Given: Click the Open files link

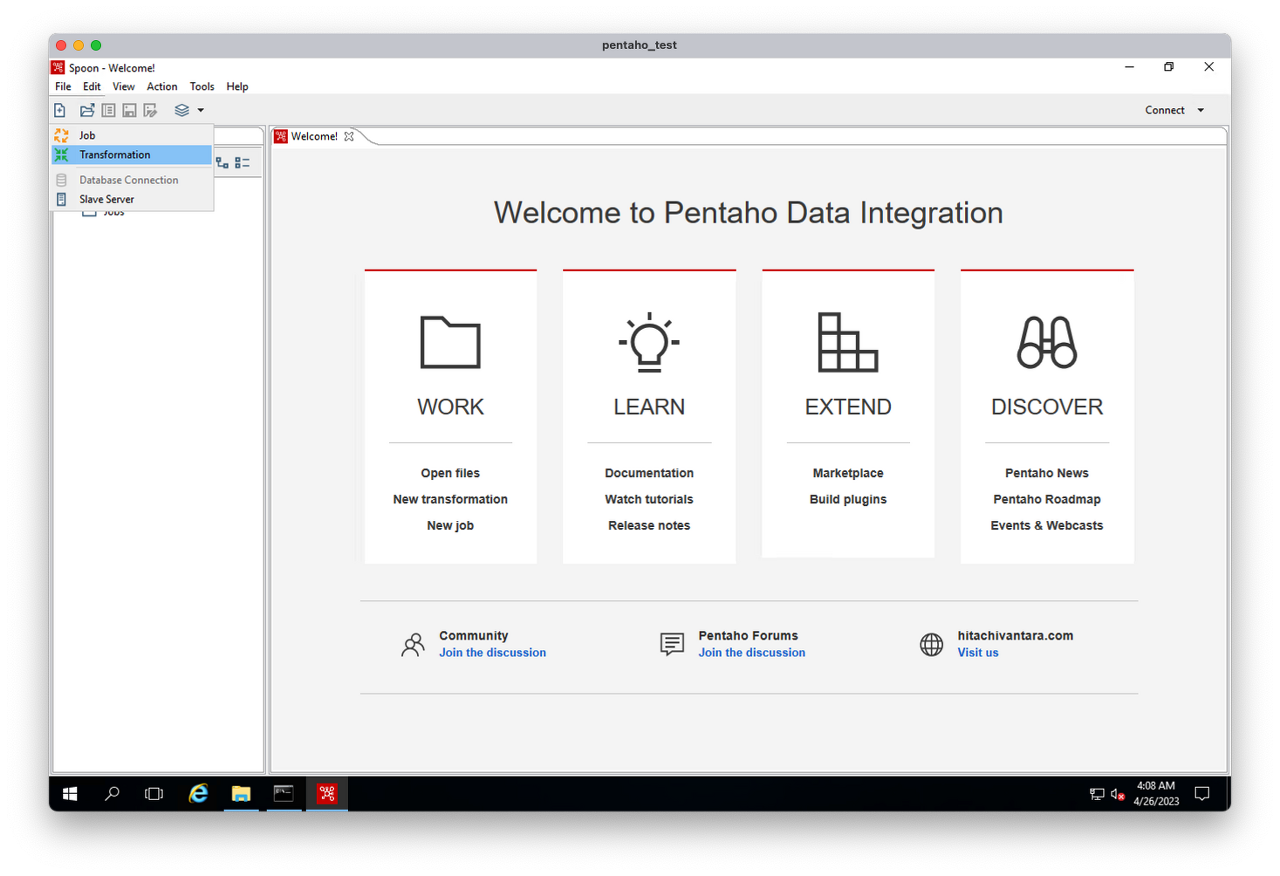Looking at the screenshot, I should pyautogui.click(x=450, y=473).
